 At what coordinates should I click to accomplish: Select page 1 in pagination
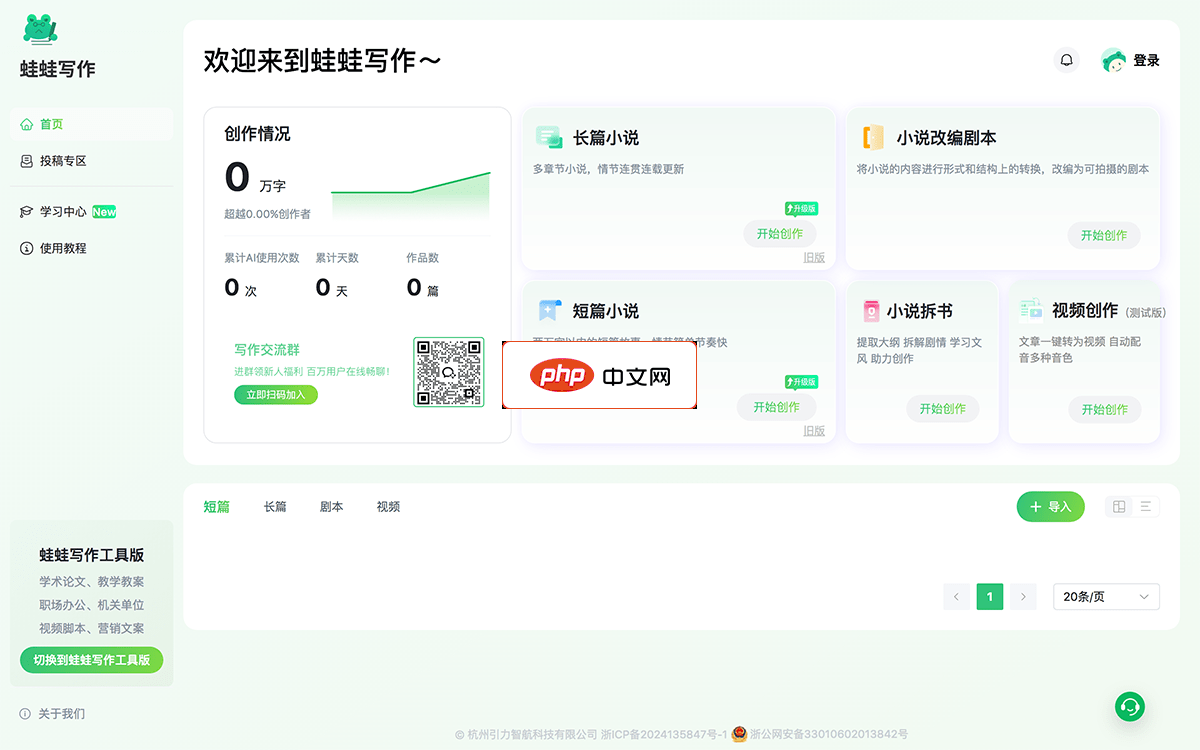point(990,597)
